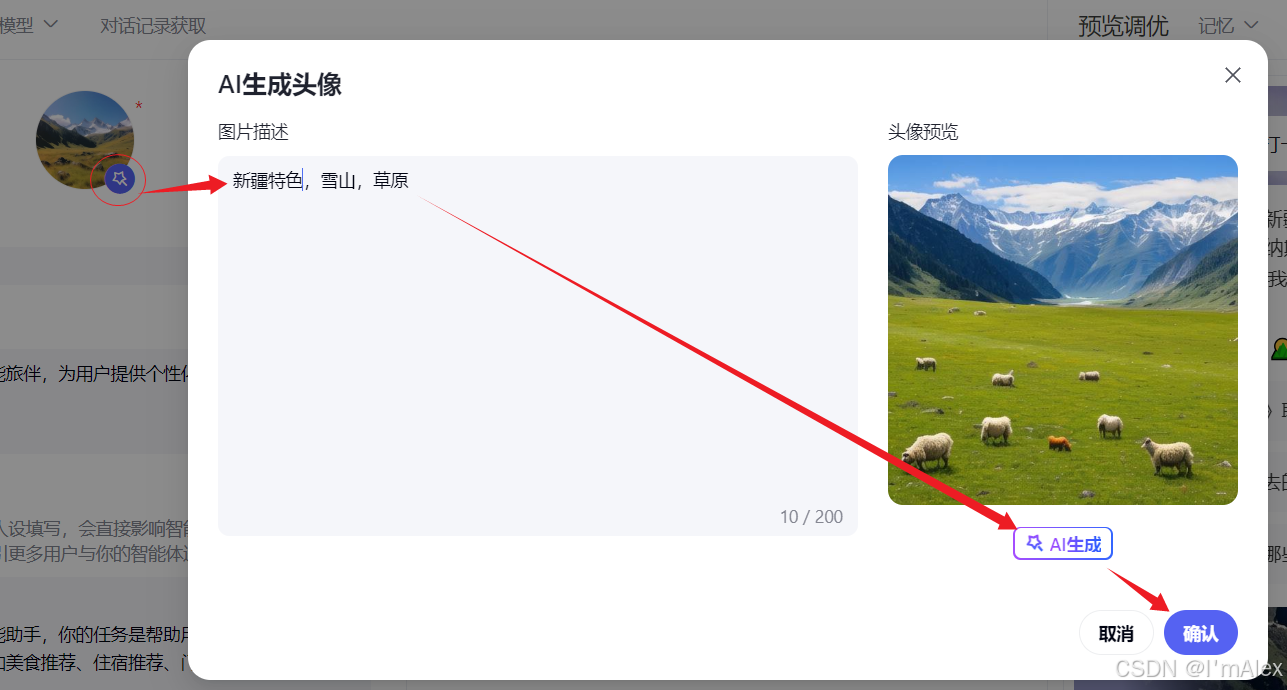
Task: Click inside the 图片描述 text area
Action: pyautogui.click(x=538, y=345)
